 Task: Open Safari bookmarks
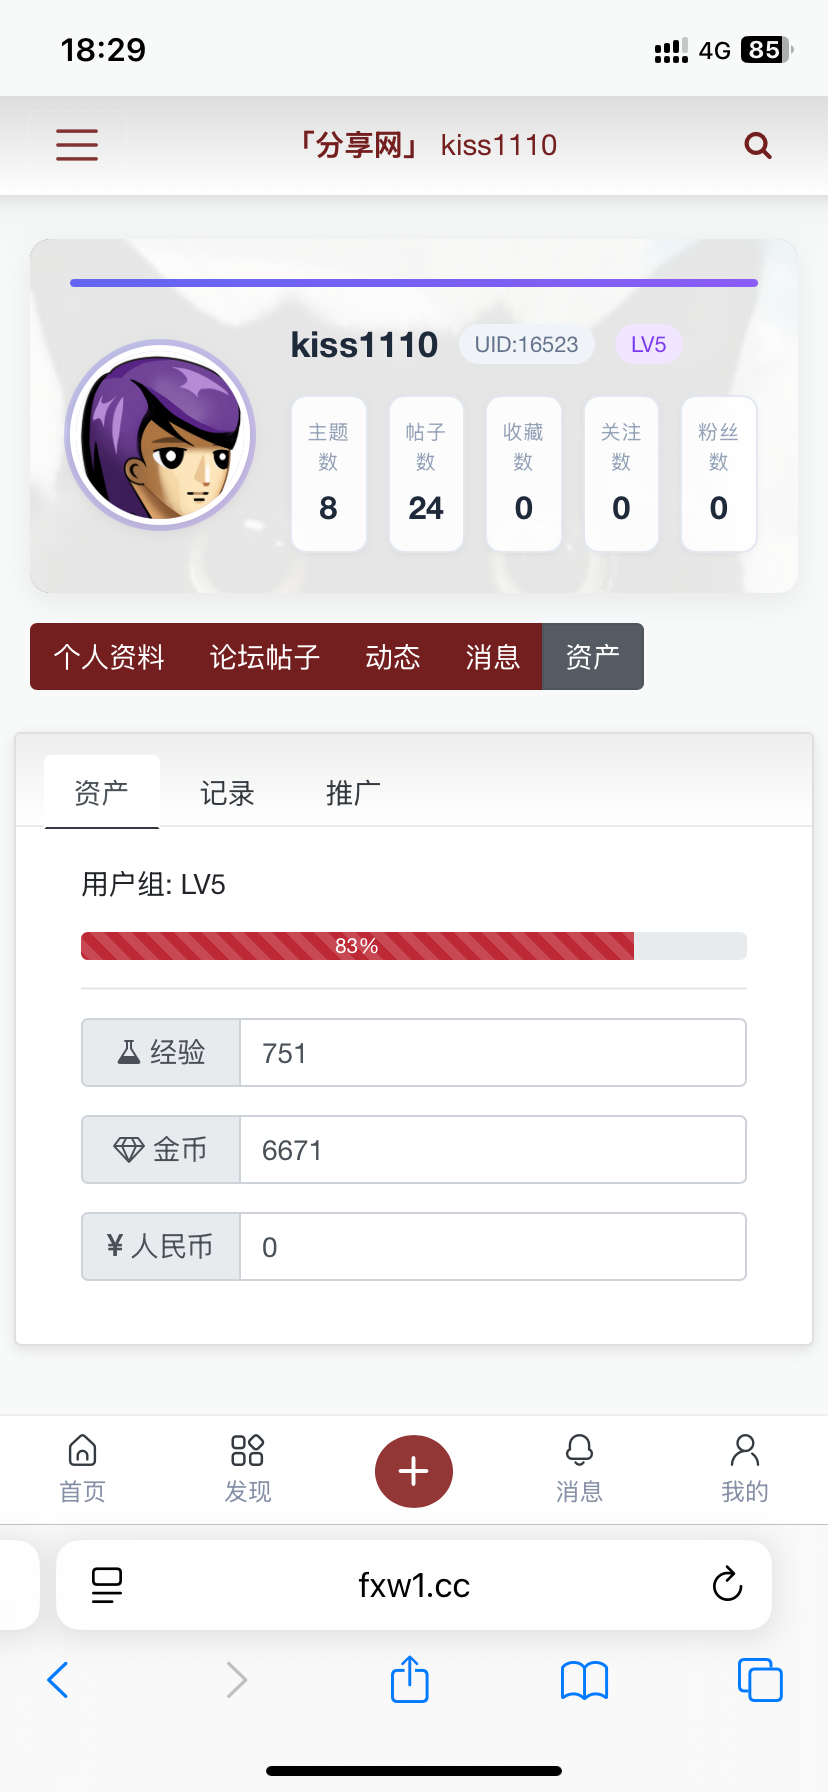[x=584, y=1679]
